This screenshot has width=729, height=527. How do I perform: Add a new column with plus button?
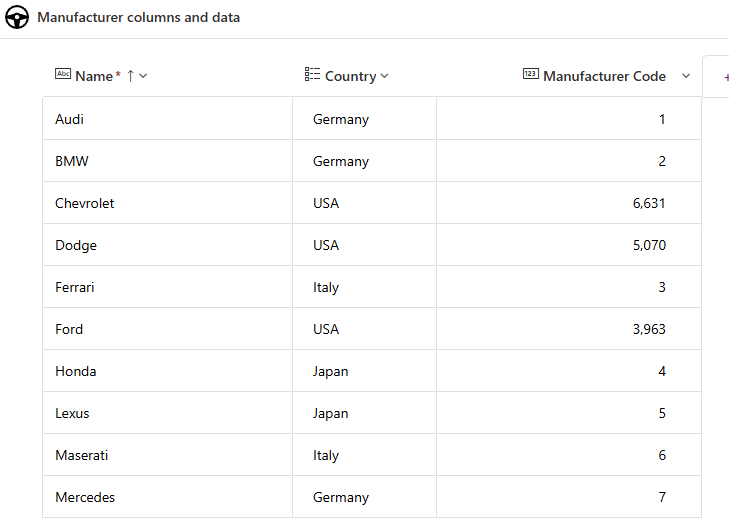[725, 77]
